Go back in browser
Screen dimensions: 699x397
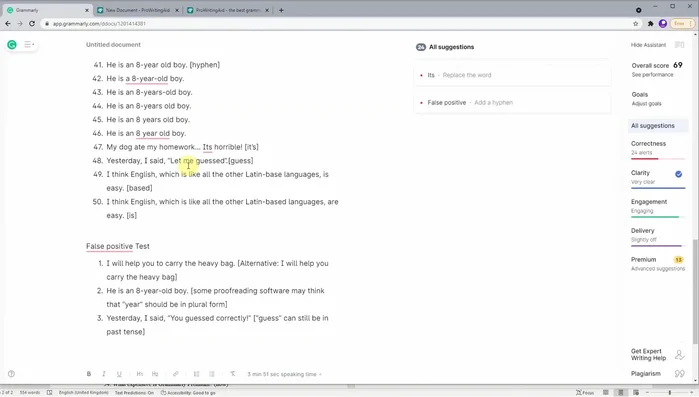pyautogui.click(x=8, y=24)
